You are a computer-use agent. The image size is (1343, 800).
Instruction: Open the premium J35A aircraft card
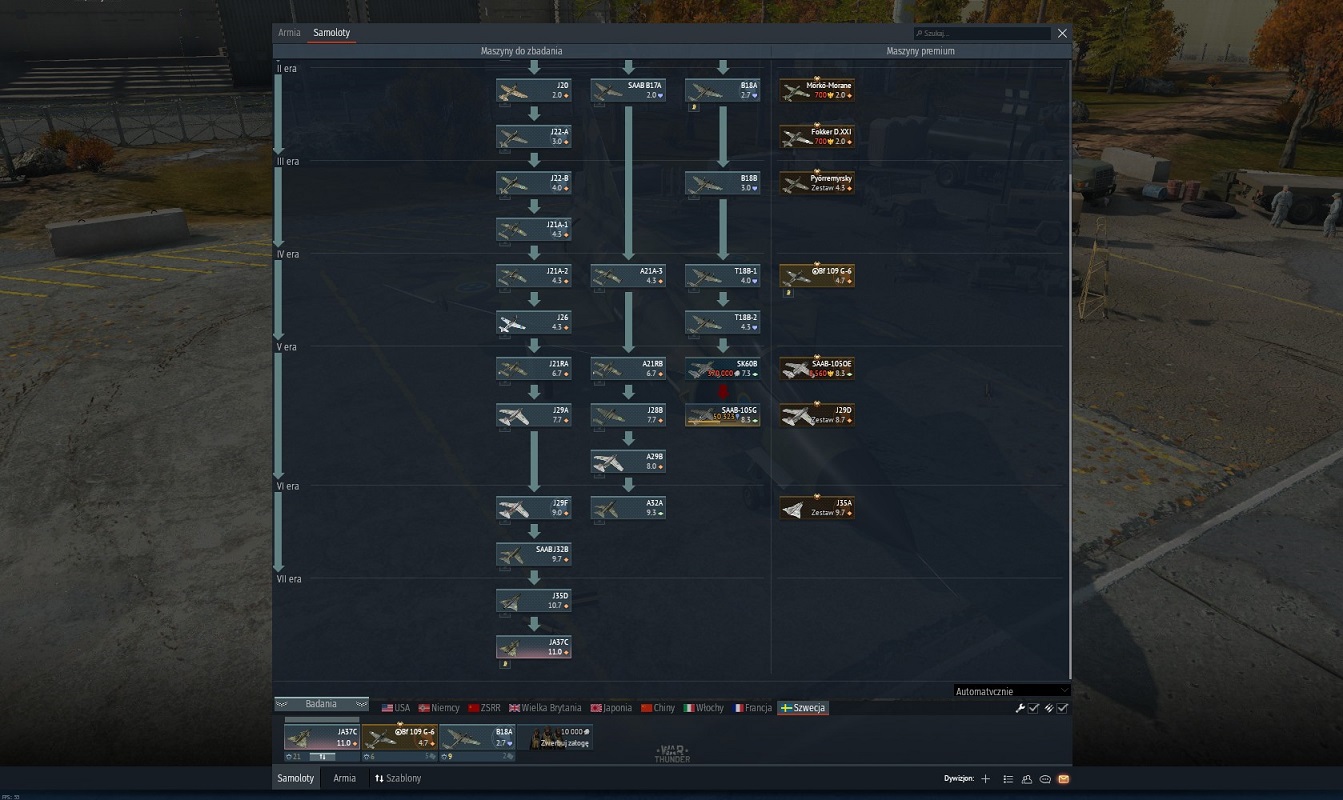point(817,508)
